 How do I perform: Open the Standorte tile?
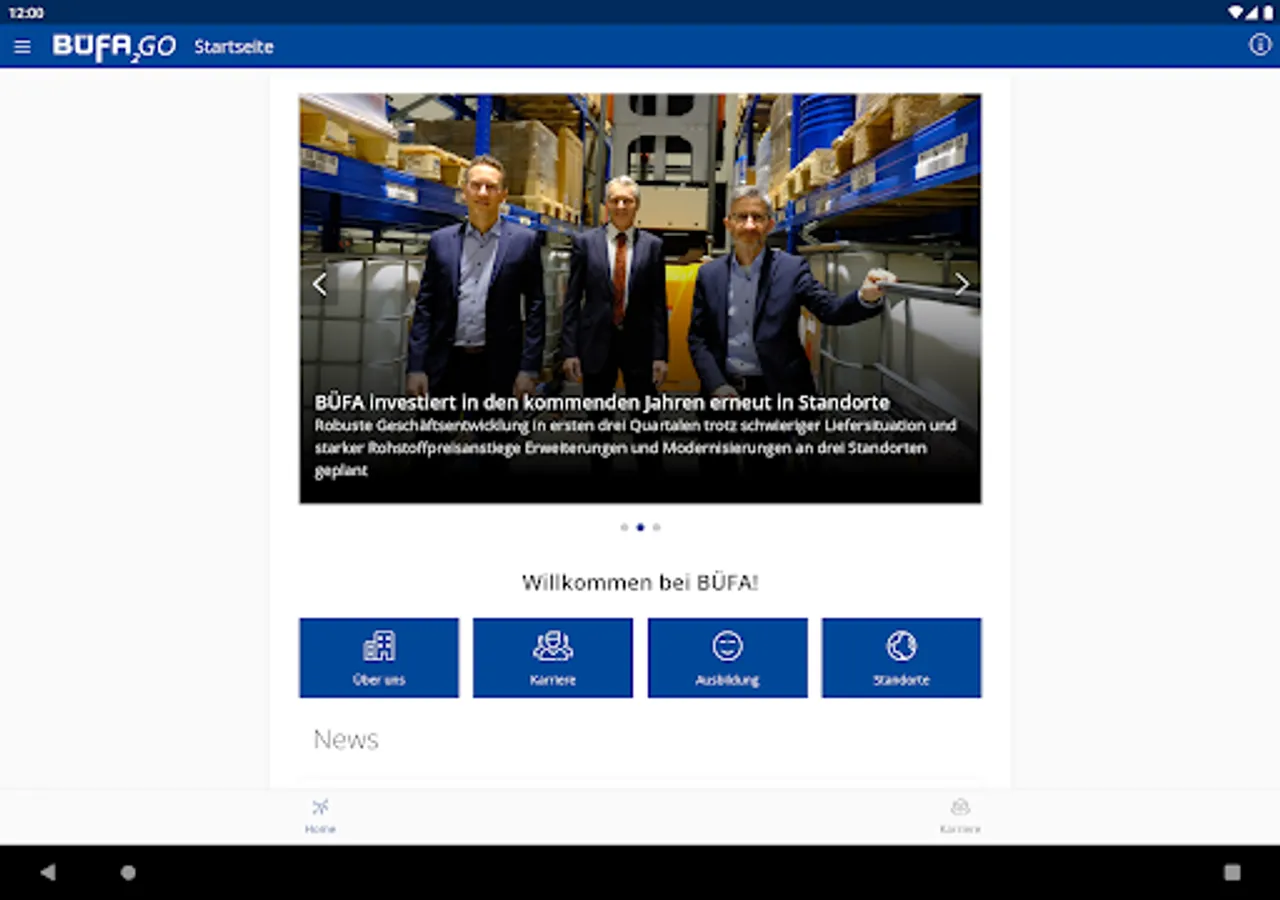pyautogui.click(x=902, y=658)
